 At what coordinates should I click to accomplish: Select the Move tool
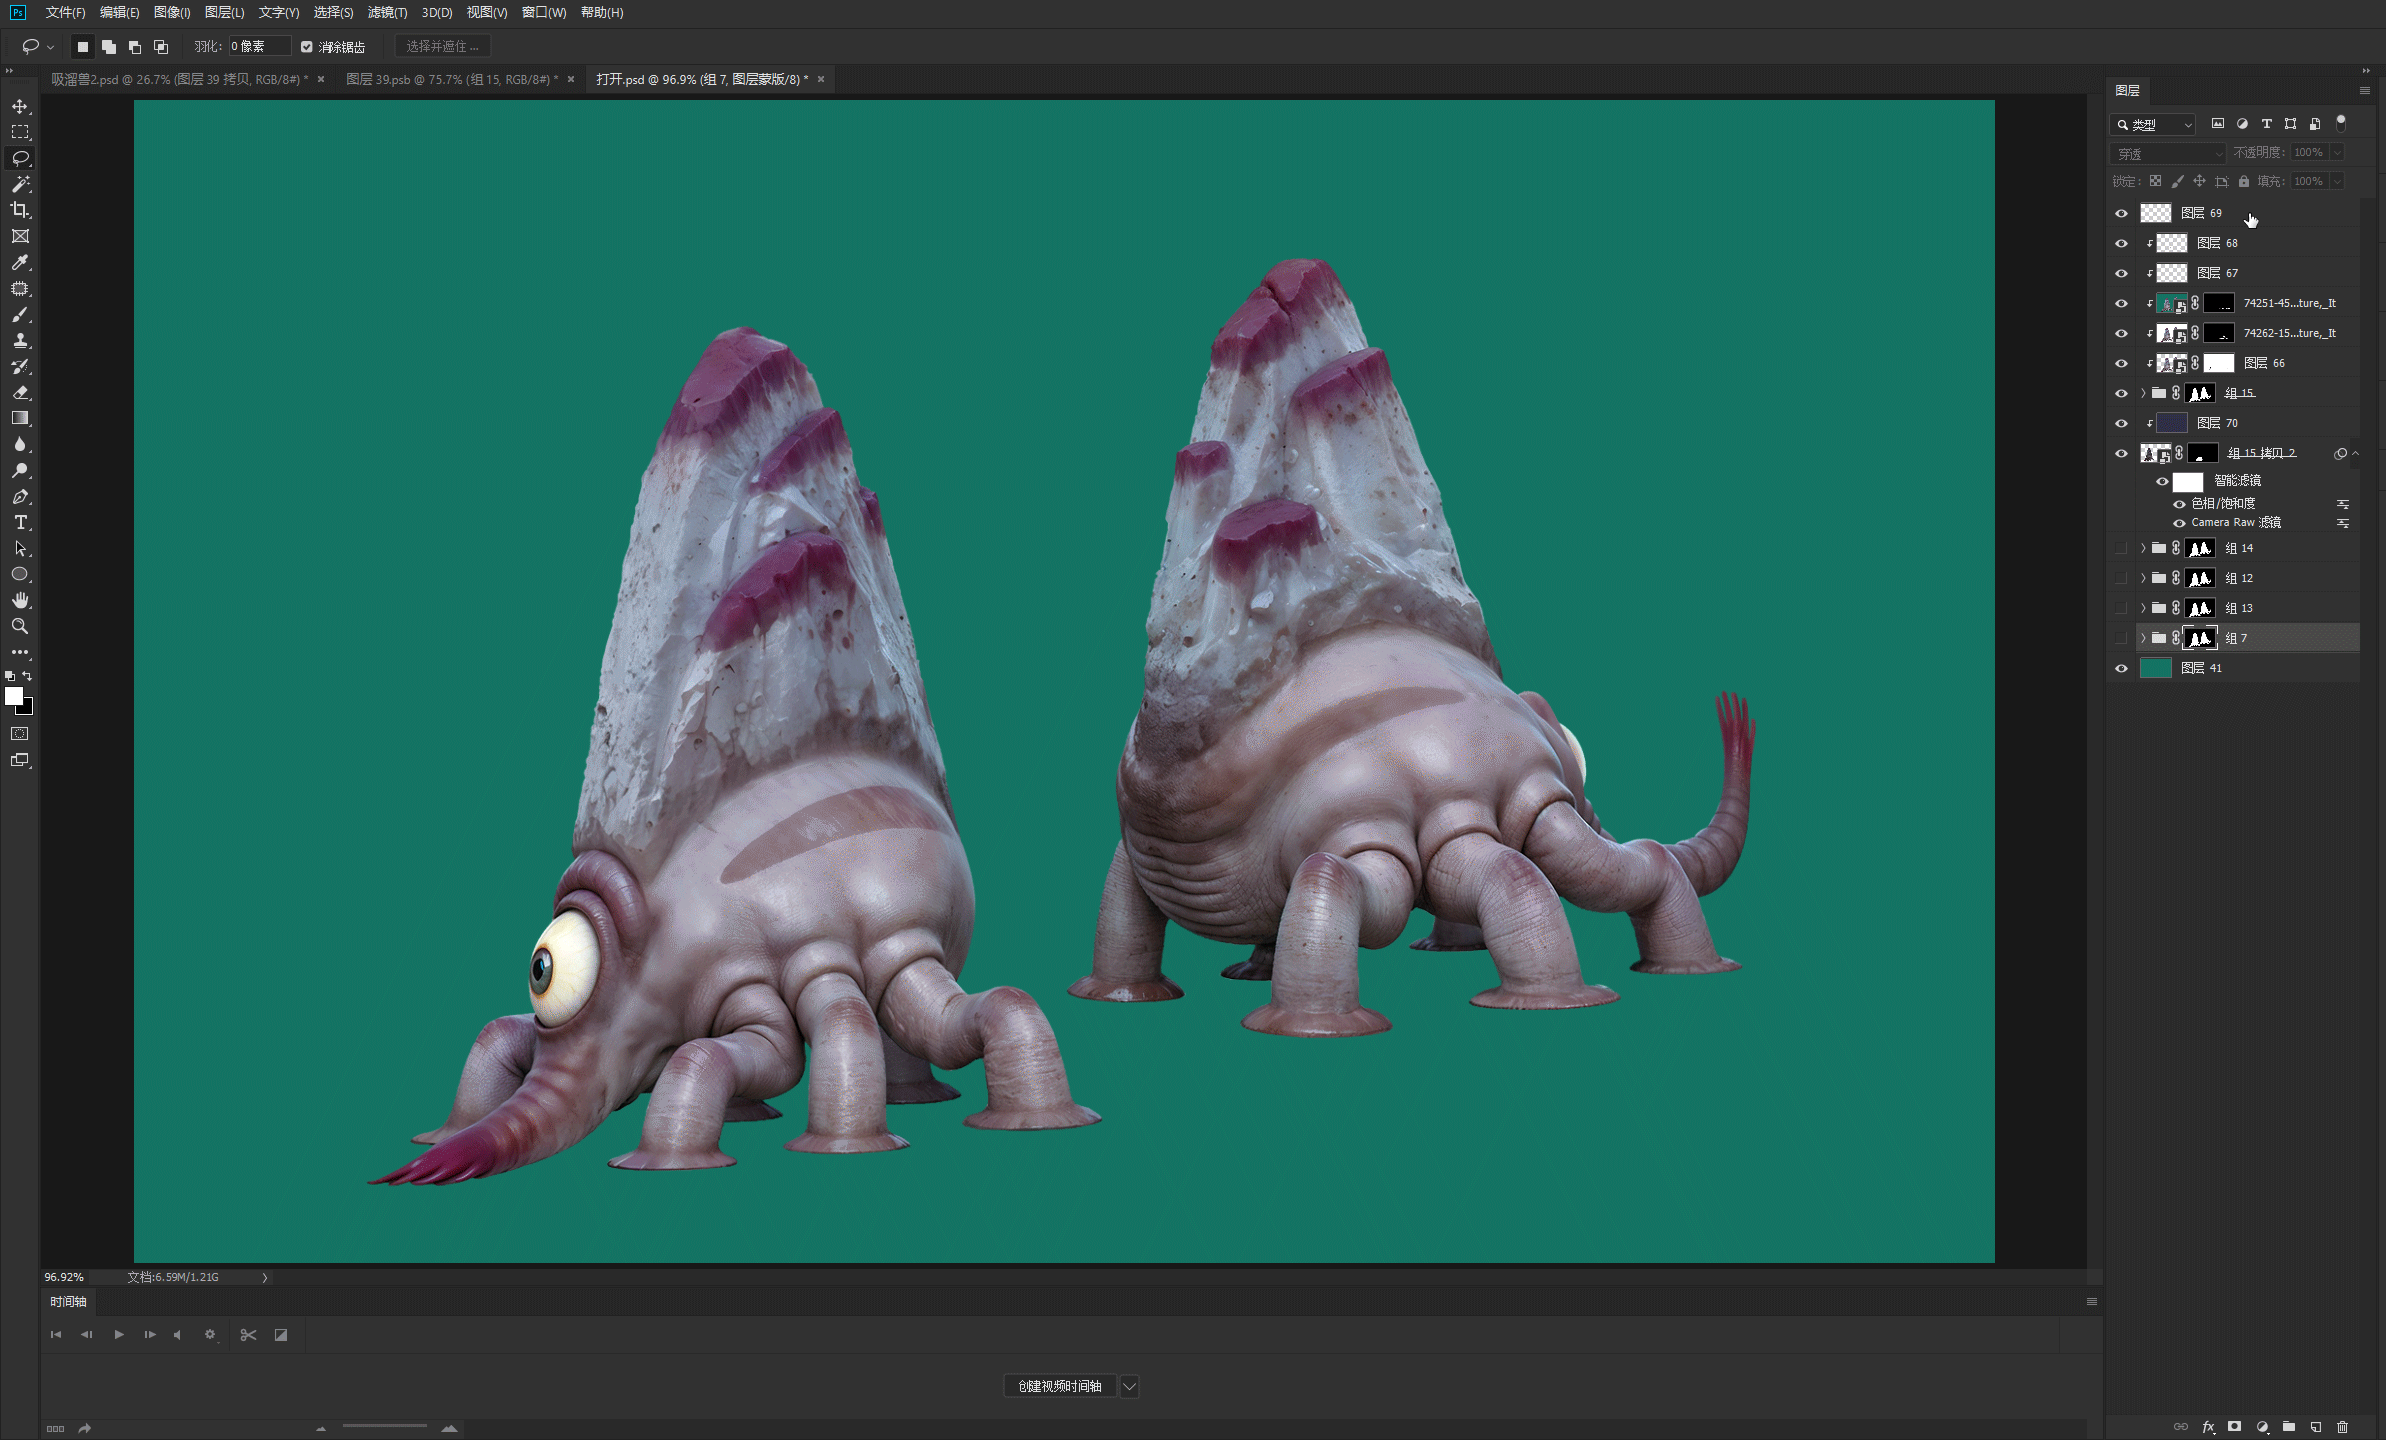pyautogui.click(x=20, y=106)
